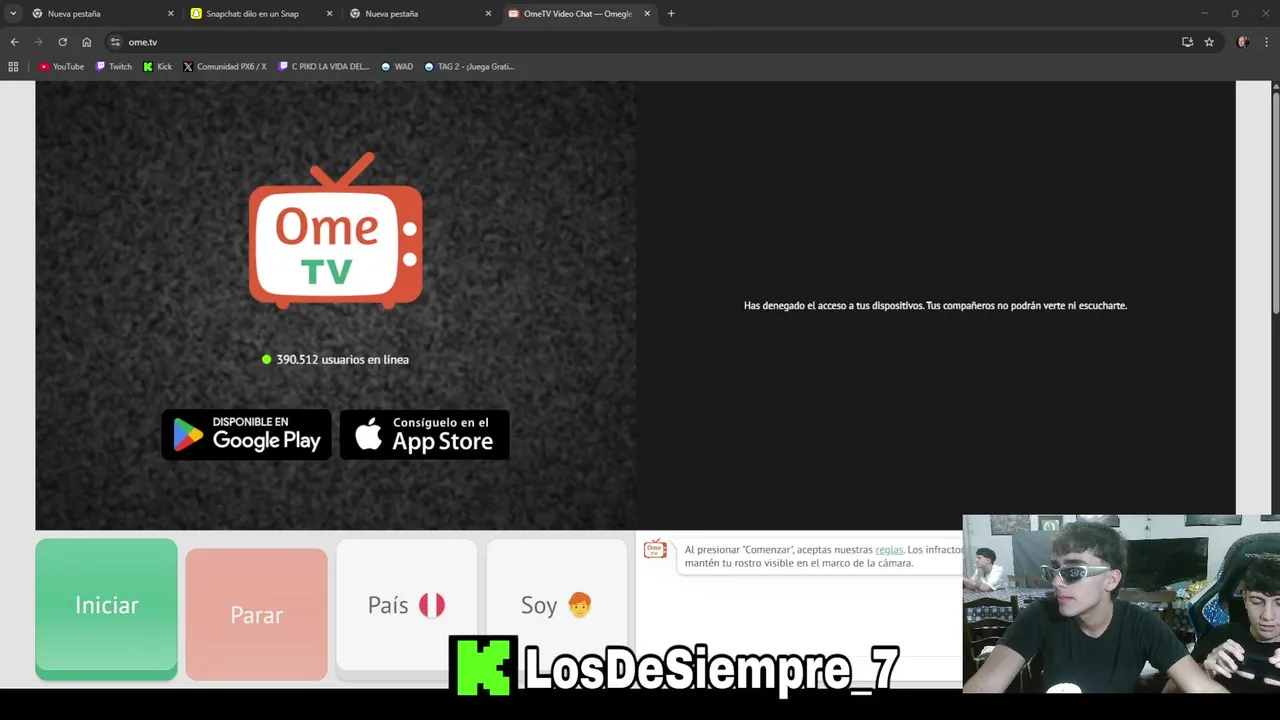This screenshot has height=720, width=1280.
Task: Click the OmeTV television logo
Action: 335,231
